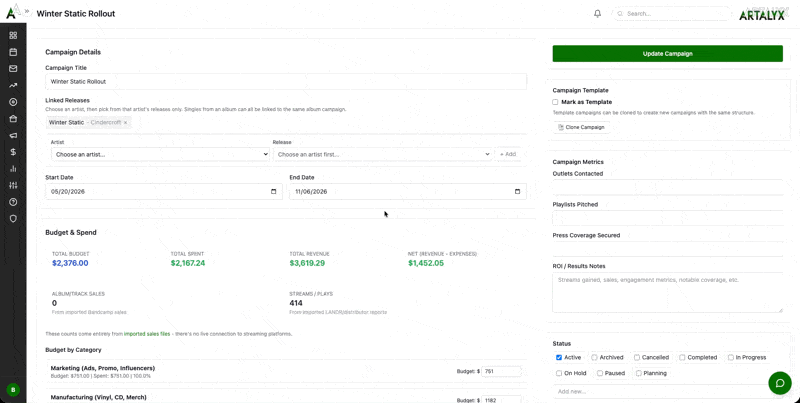The height and width of the screenshot is (403, 800).
Task: Remove Winter Static linked release tag
Action: 126,122
